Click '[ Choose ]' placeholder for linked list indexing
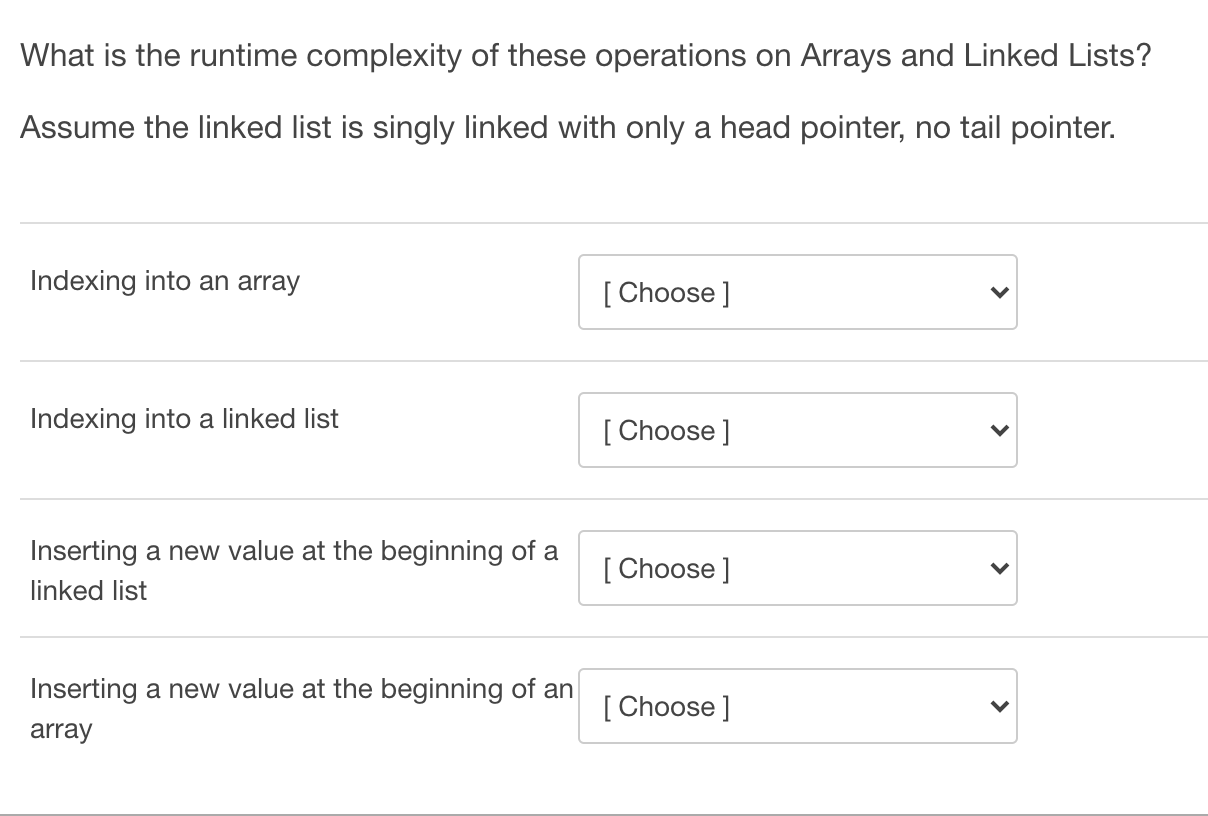Screen dimensions: 1208x816 tap(666, 431)
